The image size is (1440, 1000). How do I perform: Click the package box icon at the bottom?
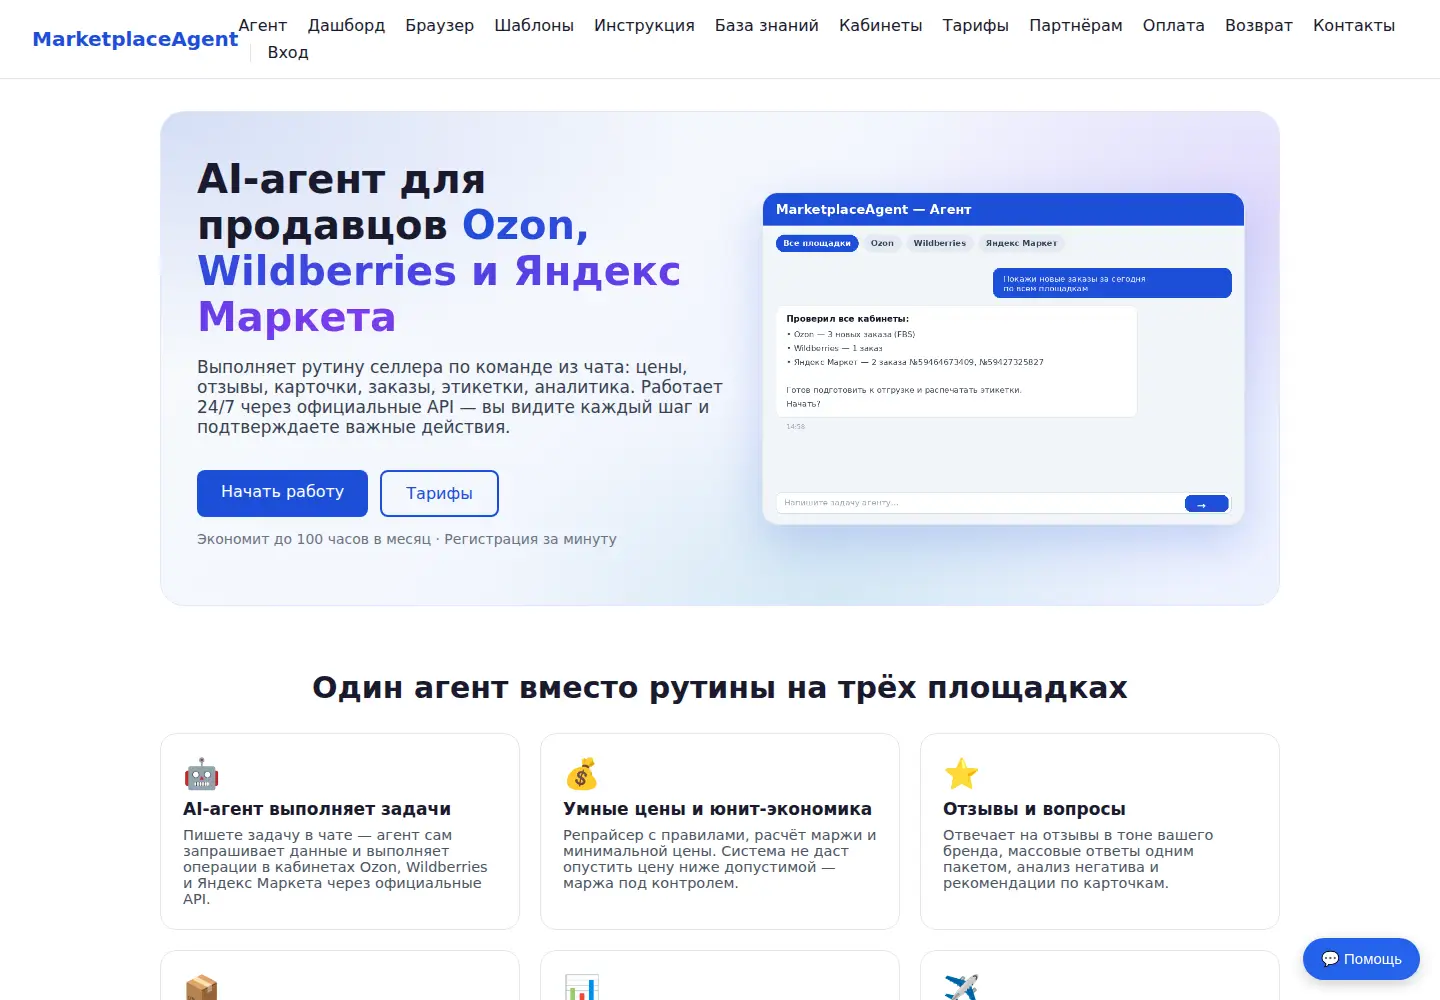pos(201,988)
